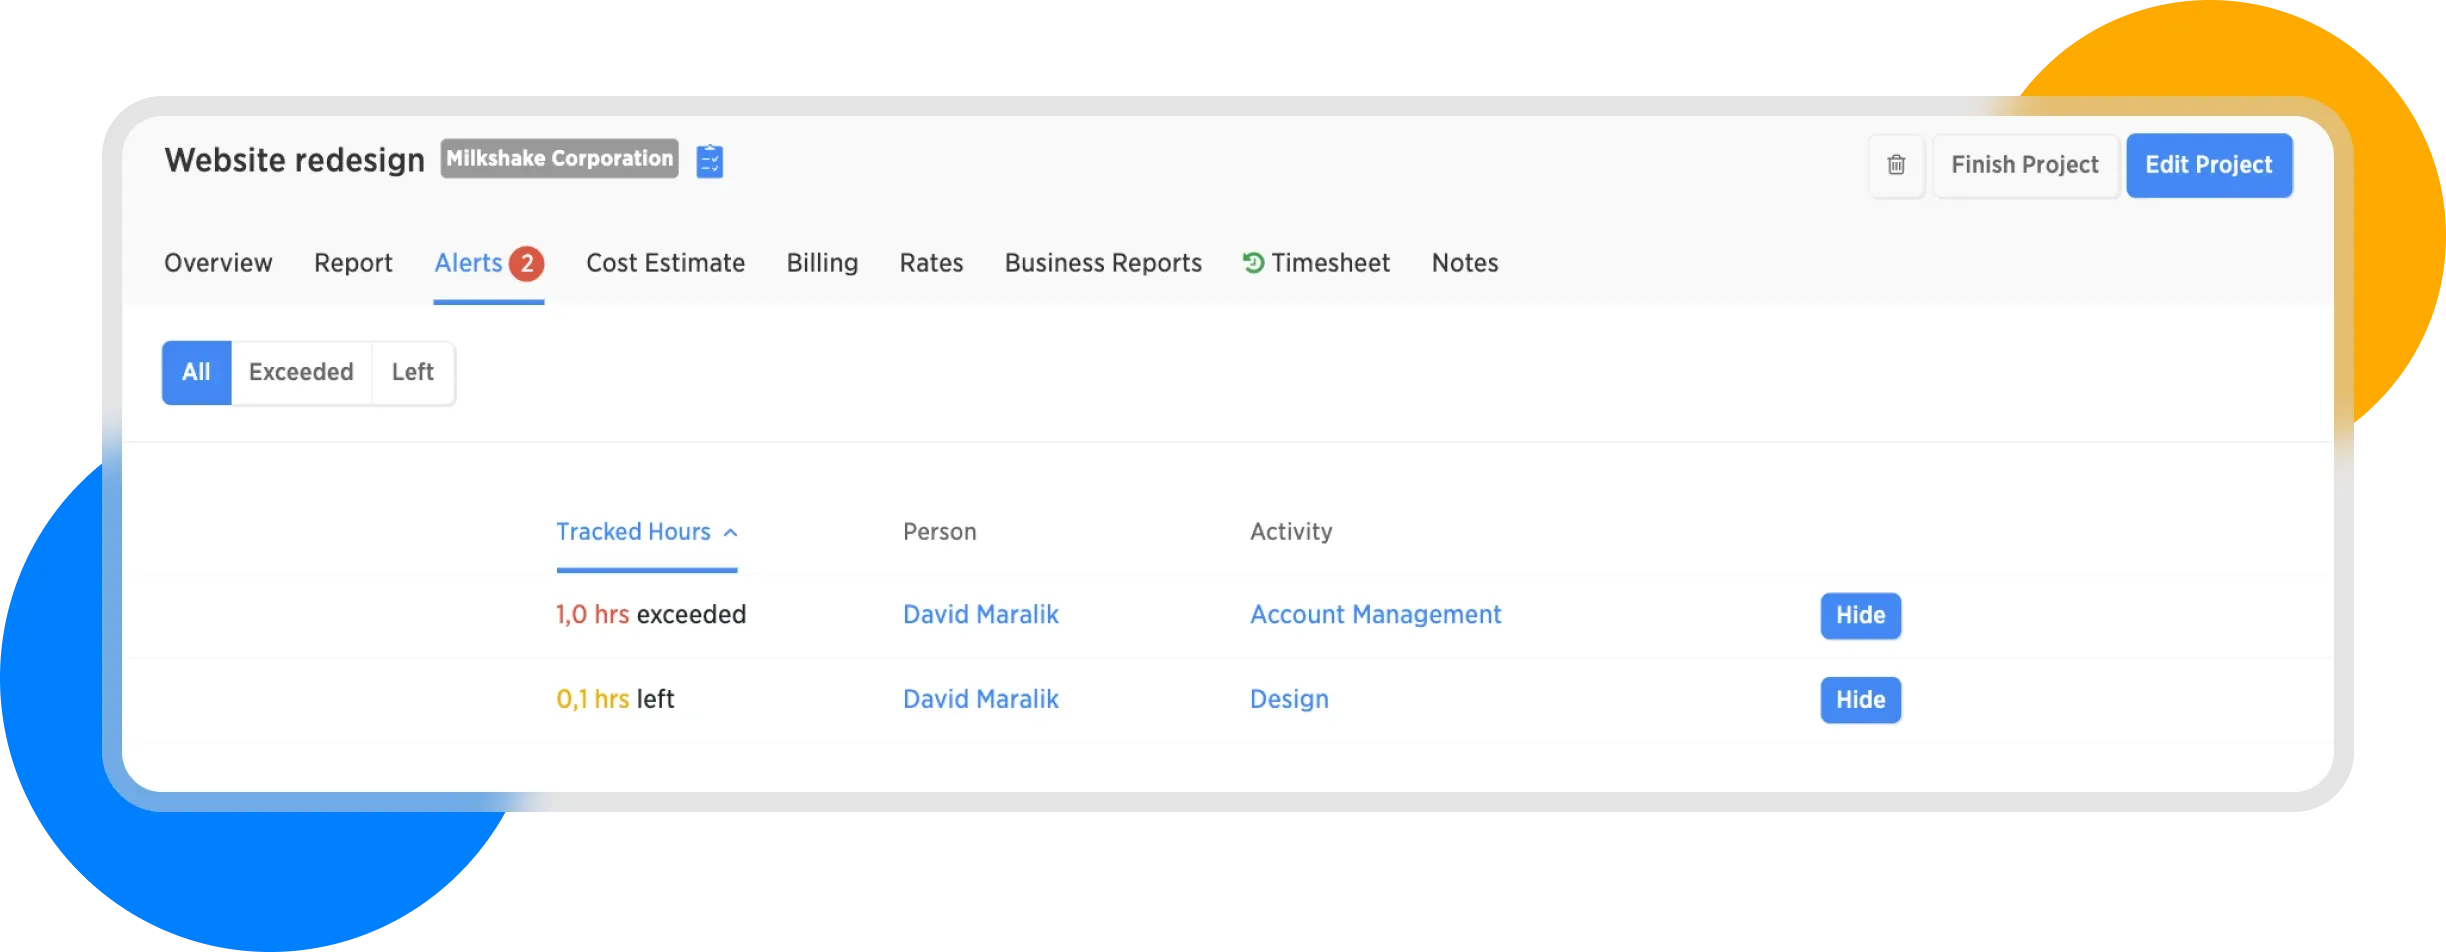Viewport: 2446px width, 952px height.
Task: Open the Business Reports tab
Action: pos(1103,263)
